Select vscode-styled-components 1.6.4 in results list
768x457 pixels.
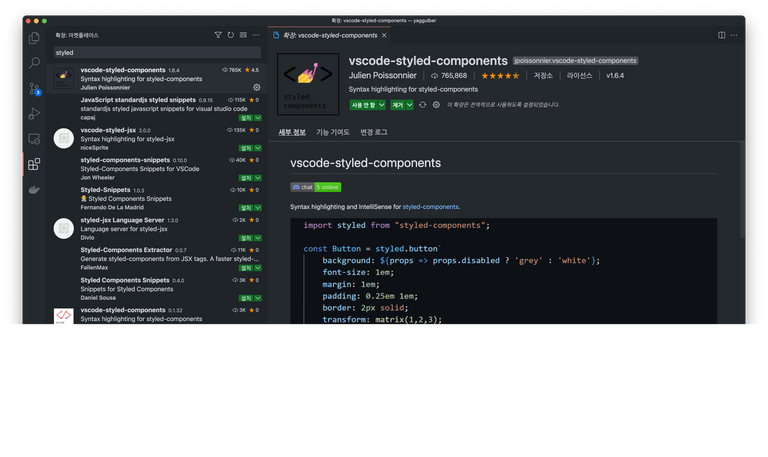tap(157, 78)
